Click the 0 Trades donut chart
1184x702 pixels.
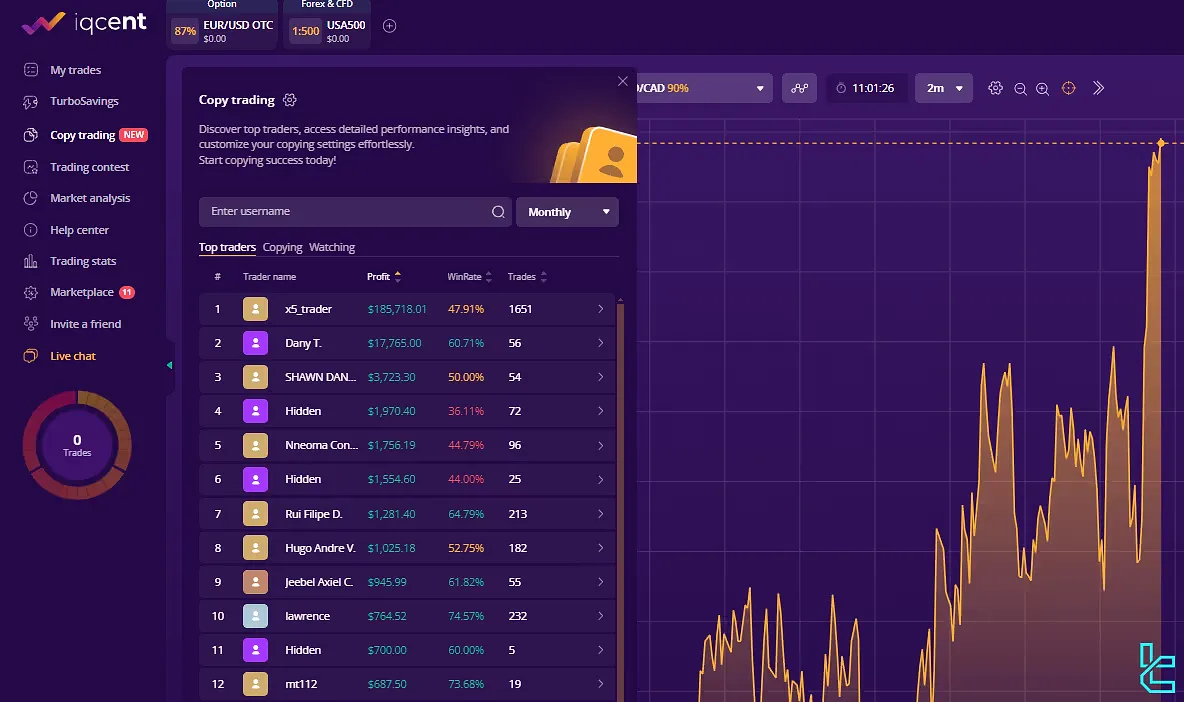(x=77, y=445)
